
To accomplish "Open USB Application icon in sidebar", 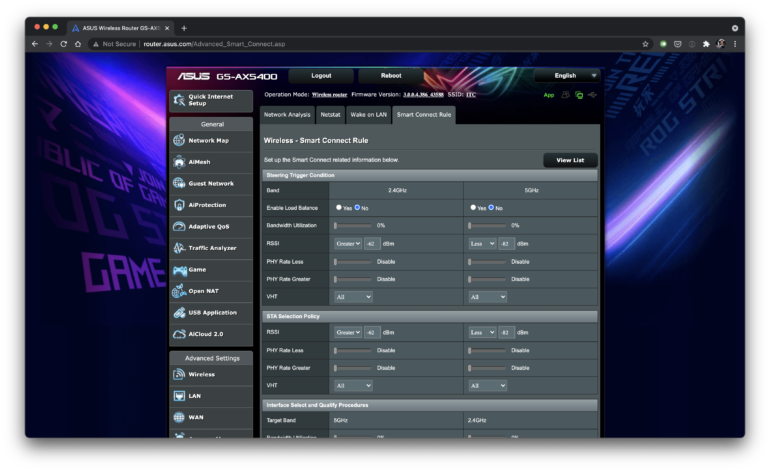I will 180,312.
